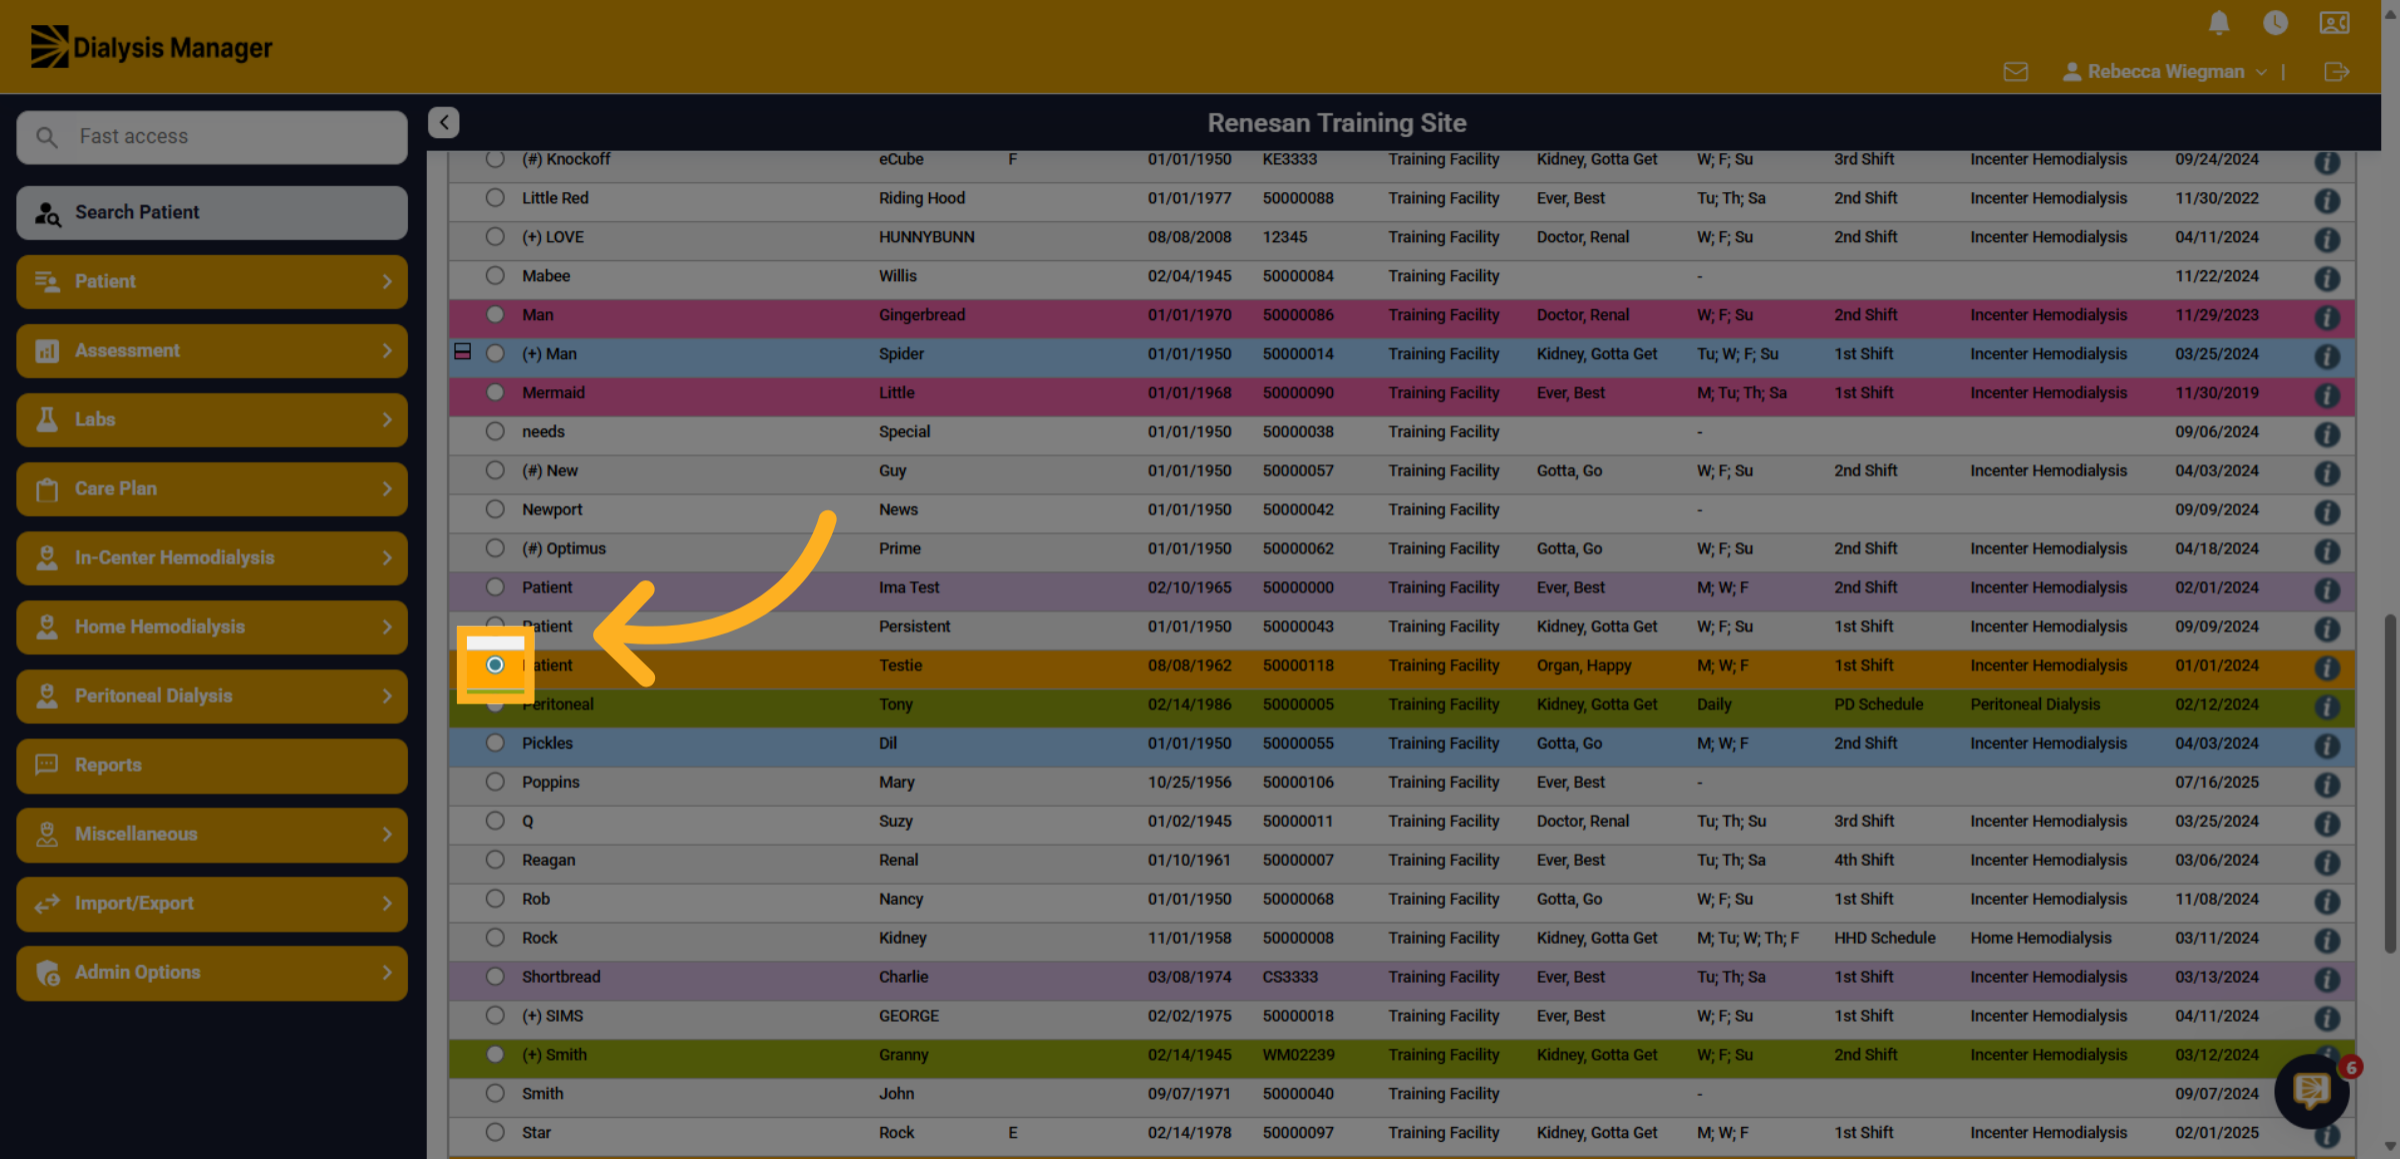2400x1159 pixels.
Task: Collapse the (+) Man Spider row expander
Action: 462,351
